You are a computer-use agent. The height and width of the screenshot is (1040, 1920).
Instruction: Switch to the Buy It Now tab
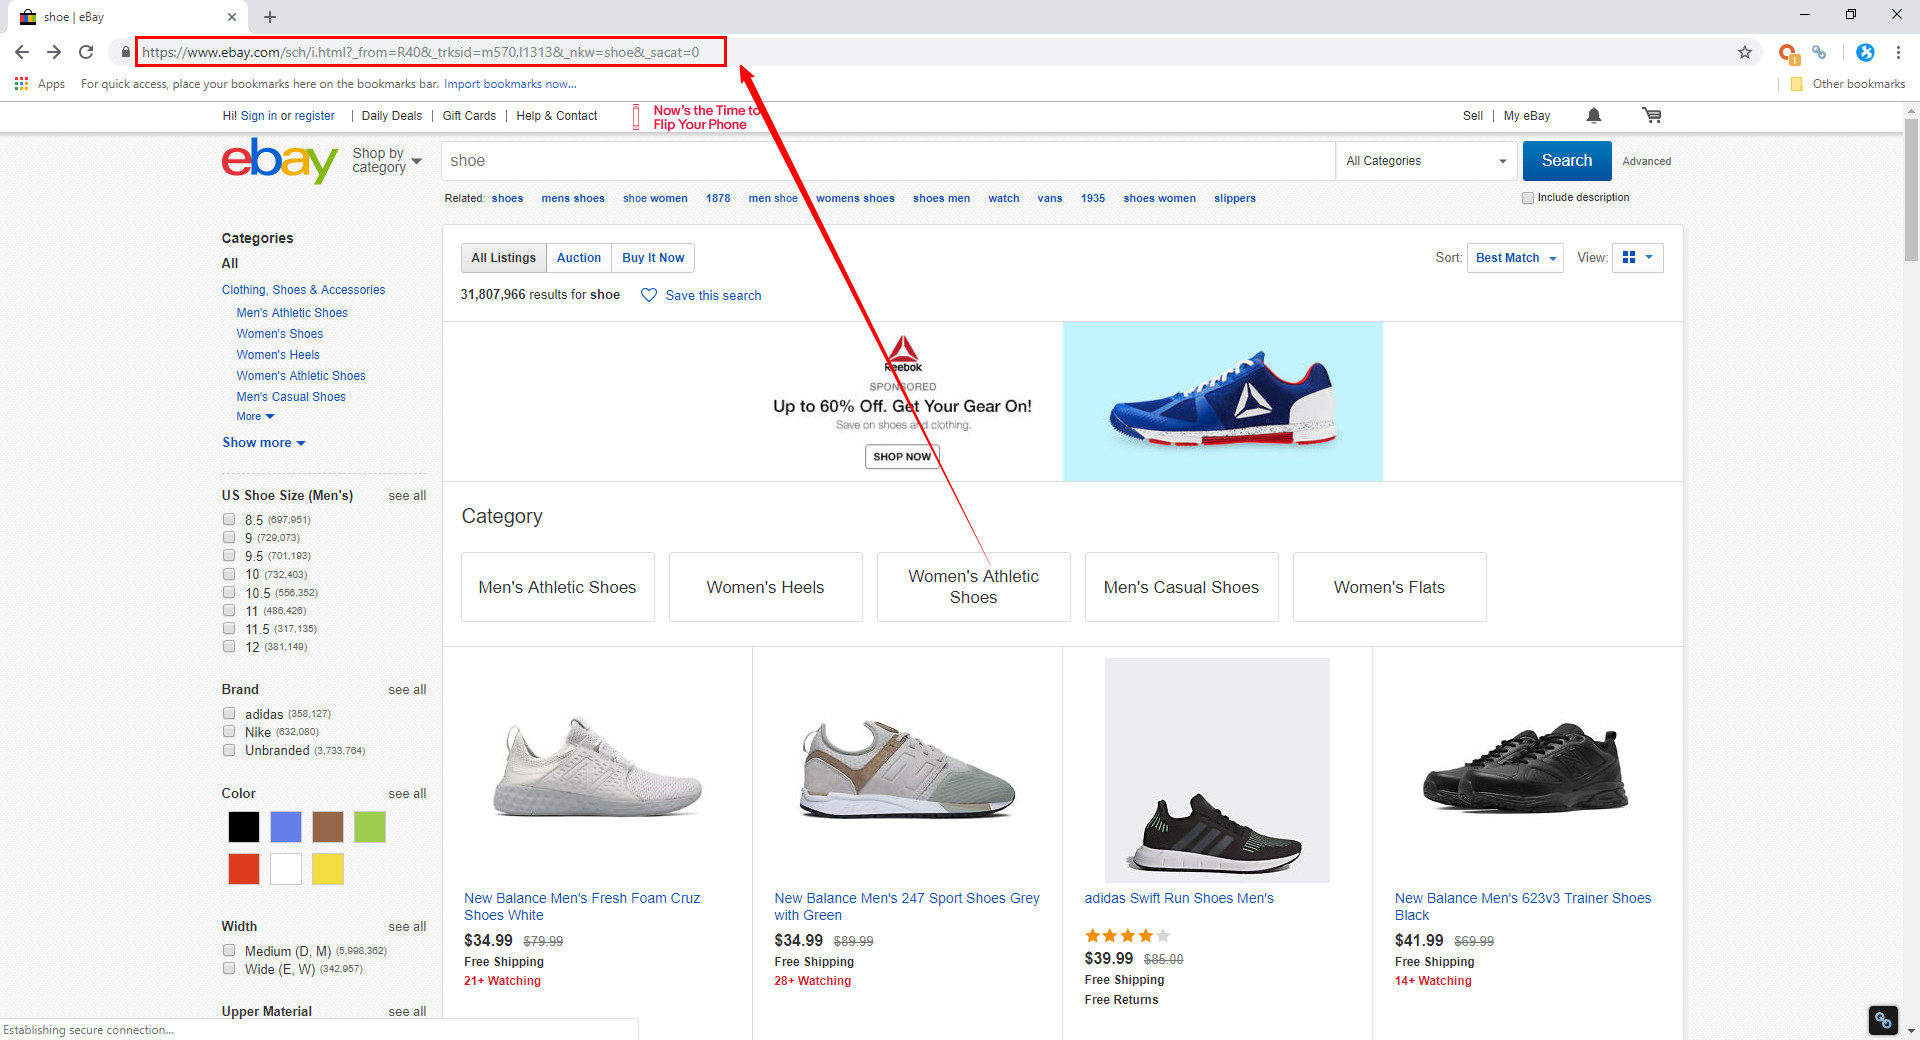653,258
